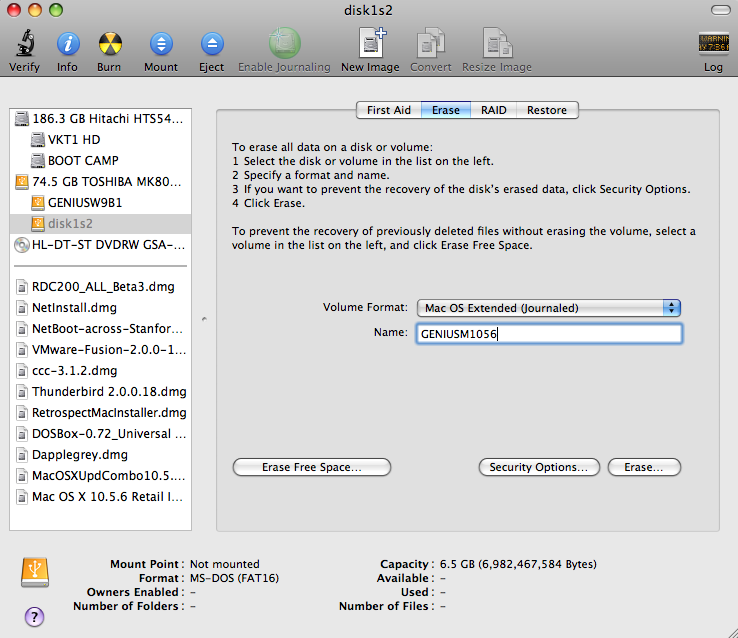Select RDC200_ALL_Beta3.dmg image
Screen dimensions: 738x638
click(x=100, y=287)
